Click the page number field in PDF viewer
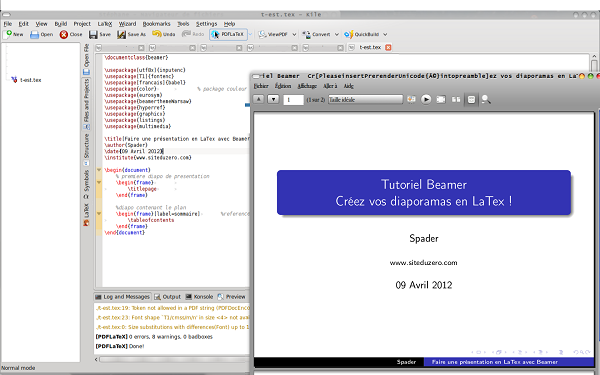 (293, 99)
